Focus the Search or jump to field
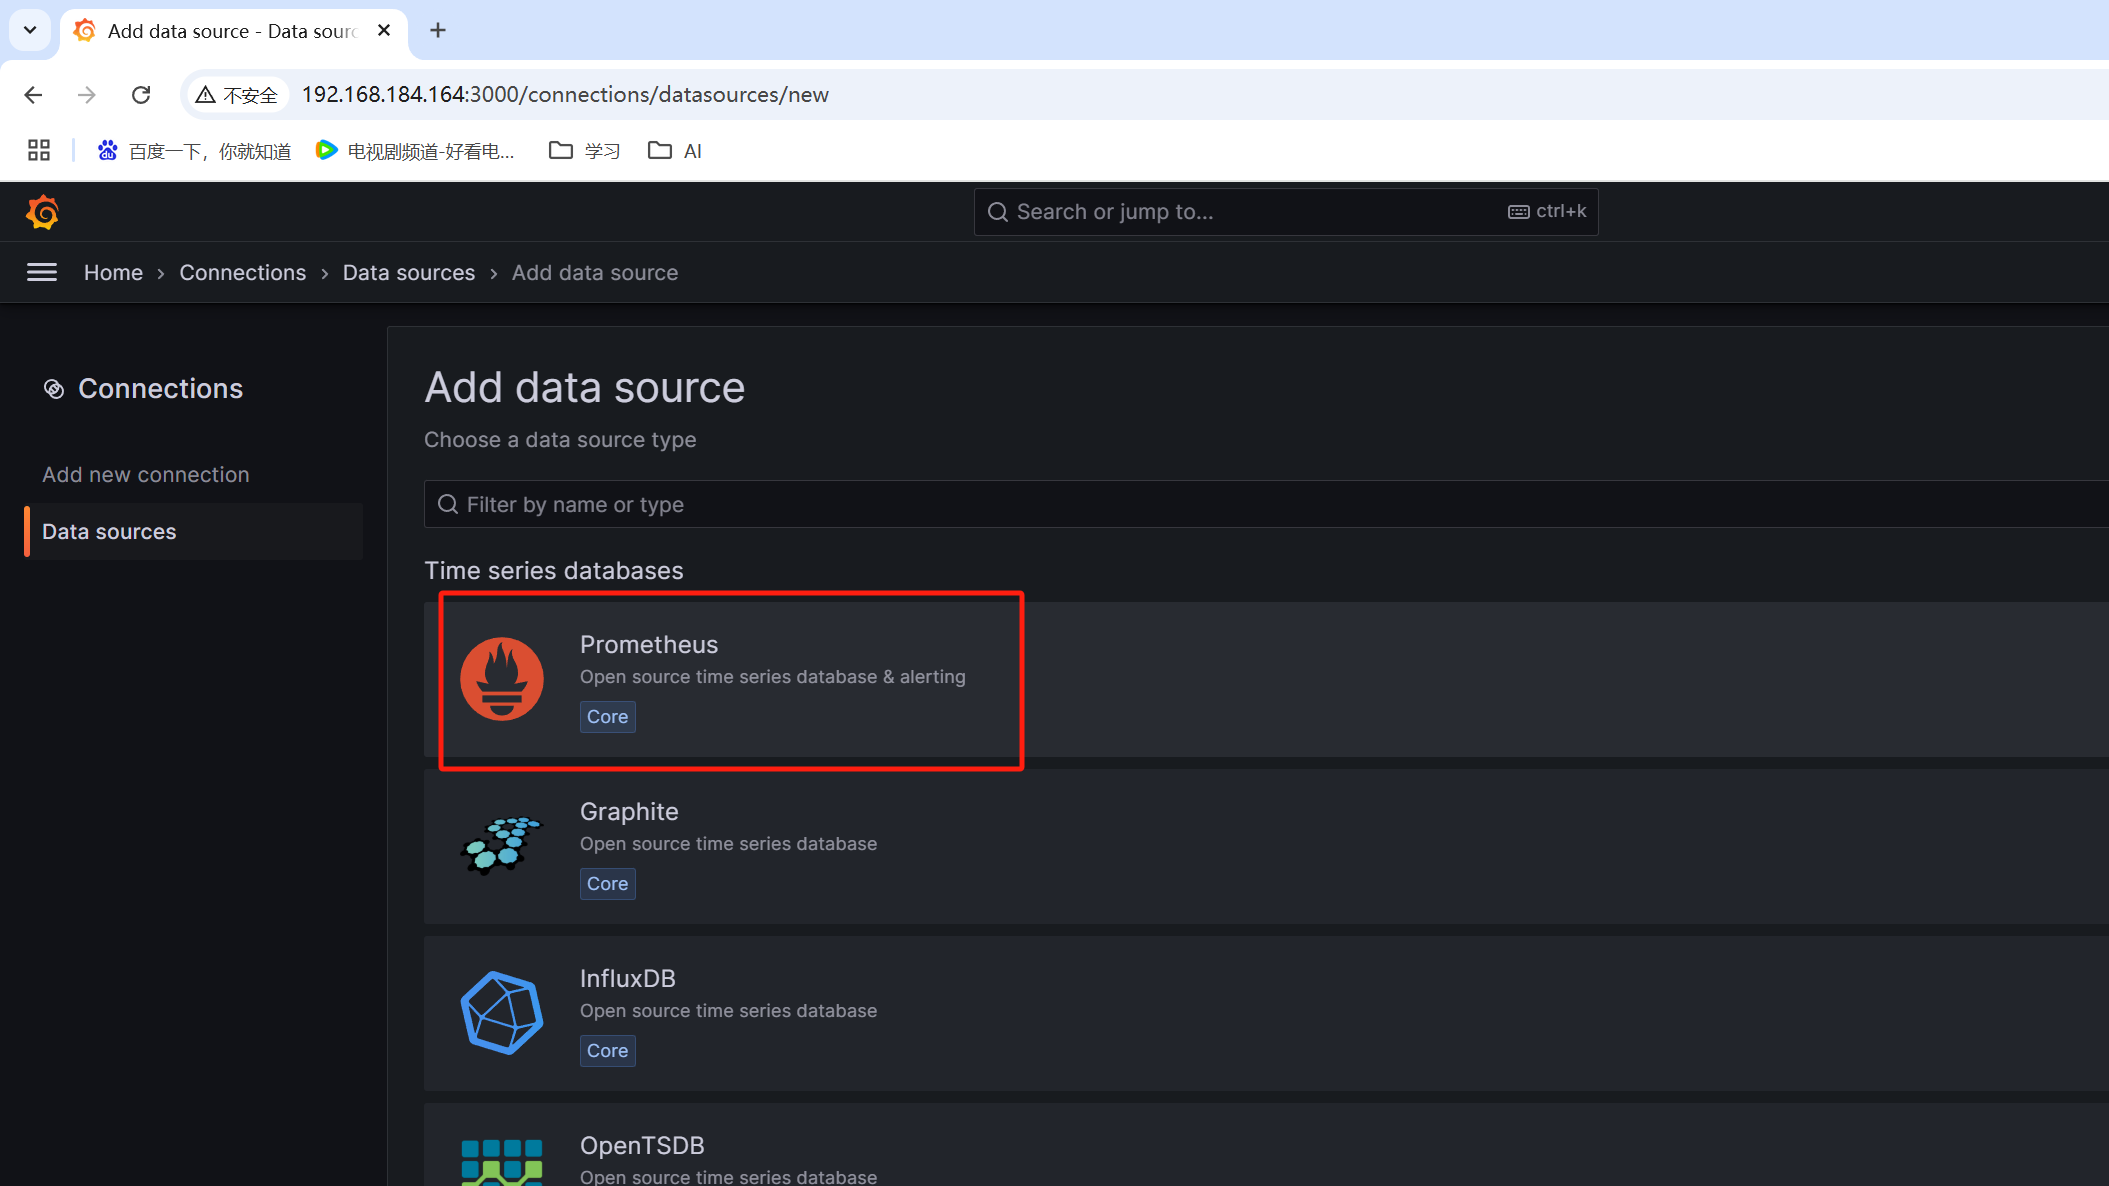 click(x=1286, y=212)
